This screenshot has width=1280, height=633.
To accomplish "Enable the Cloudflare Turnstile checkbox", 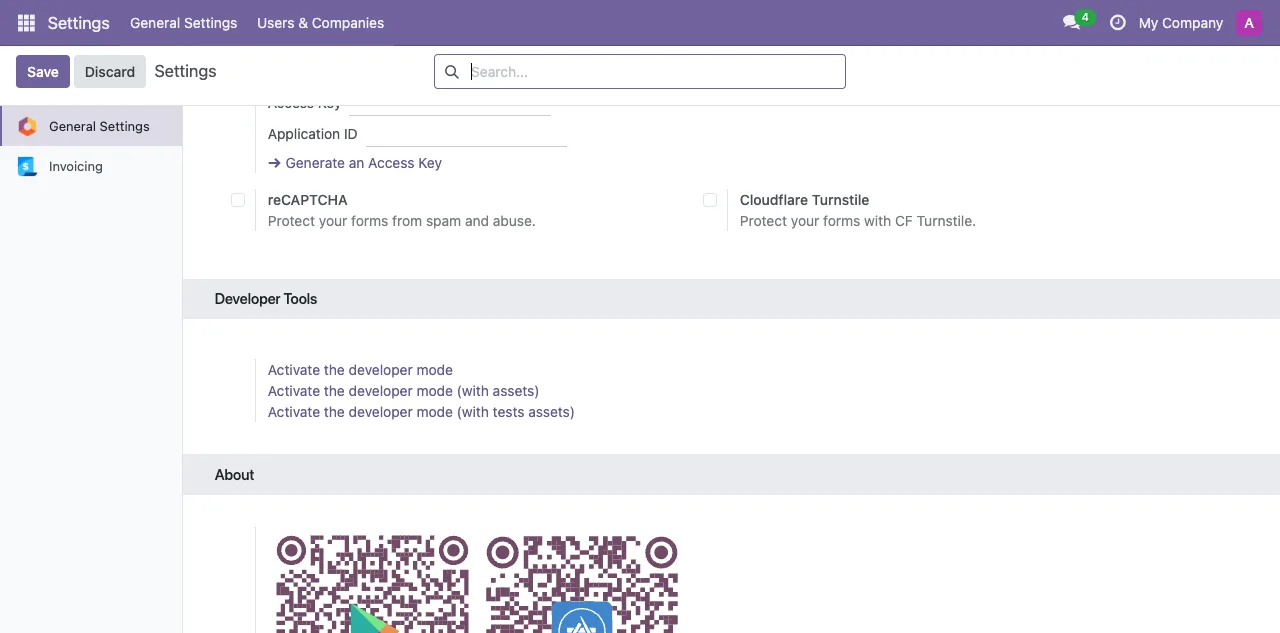I will click(710, 200).
